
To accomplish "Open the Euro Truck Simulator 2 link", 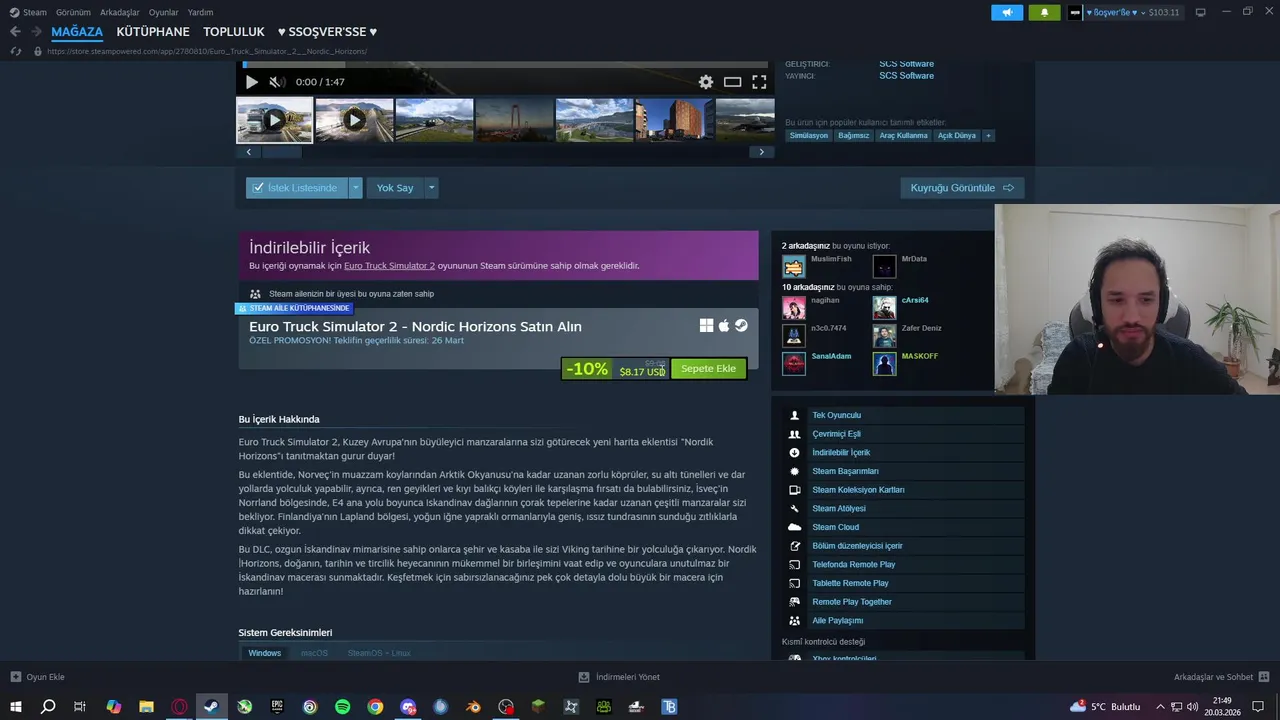I will click(389, 266).
